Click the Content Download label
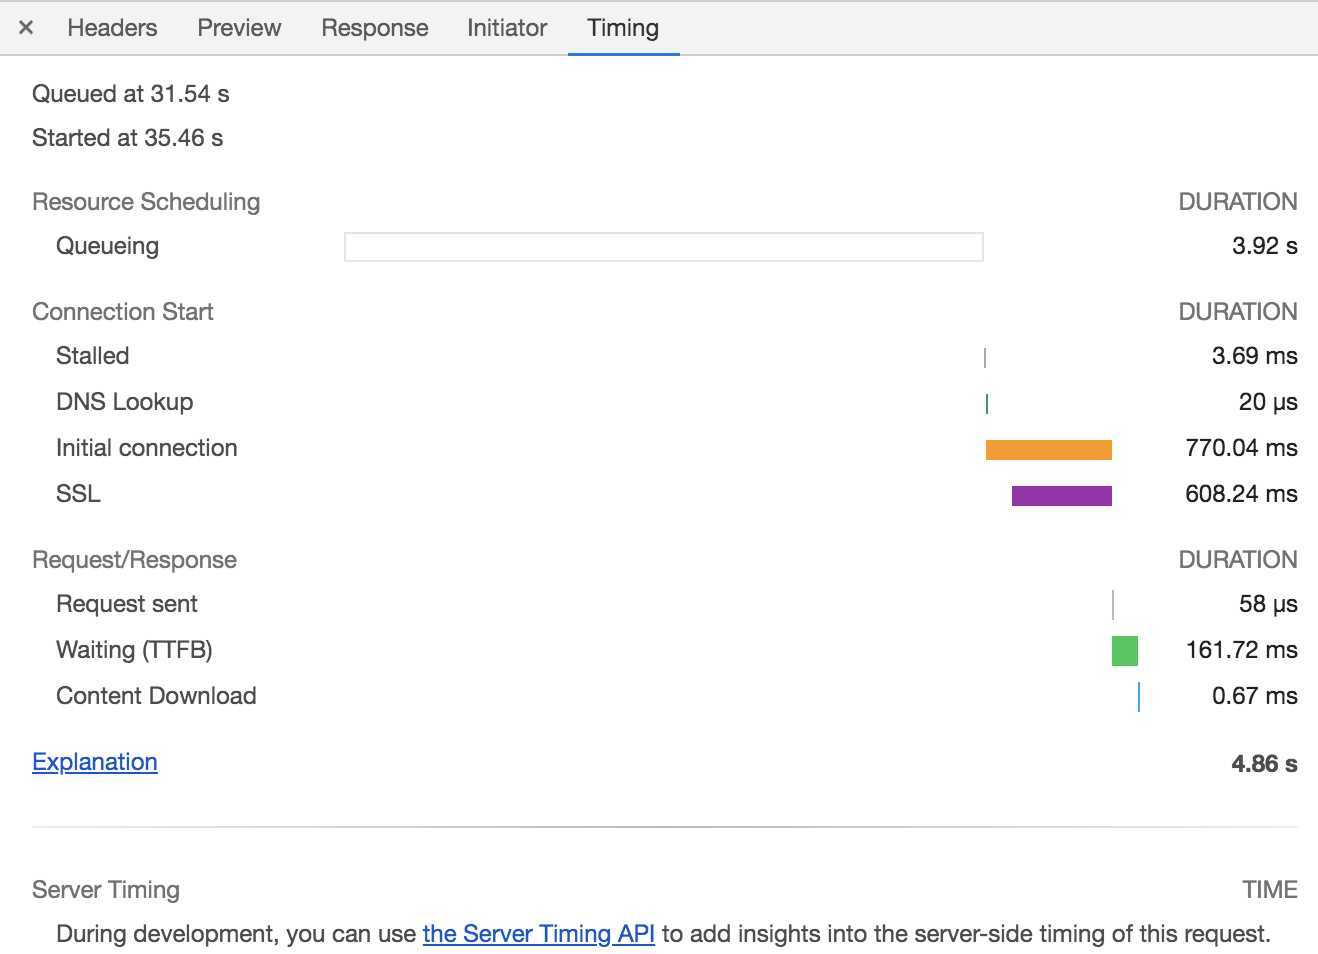 tap(156, 696)
